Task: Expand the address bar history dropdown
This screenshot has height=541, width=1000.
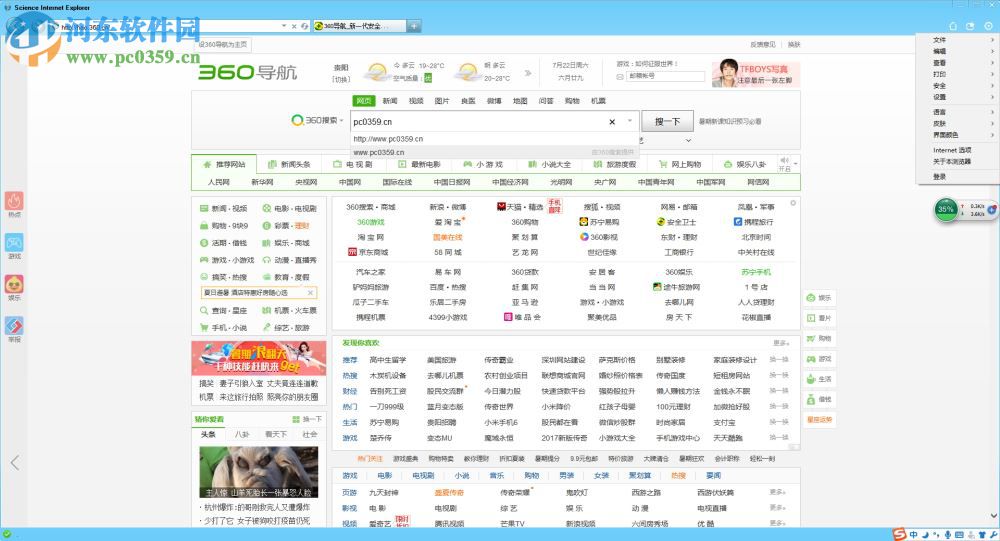Action: click(284, 26)
